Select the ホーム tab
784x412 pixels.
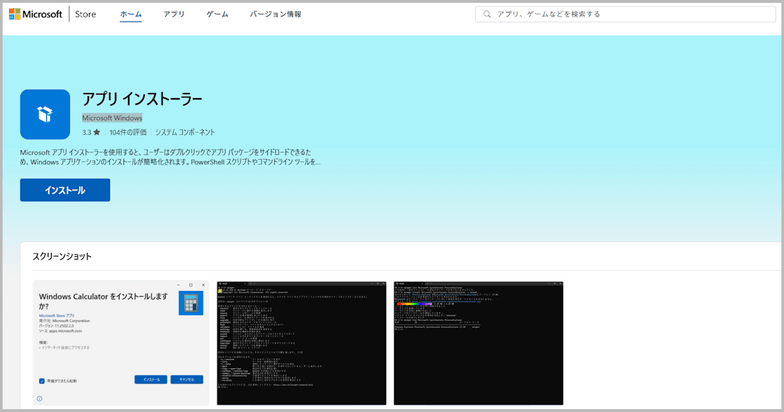(x=130, y=14)
